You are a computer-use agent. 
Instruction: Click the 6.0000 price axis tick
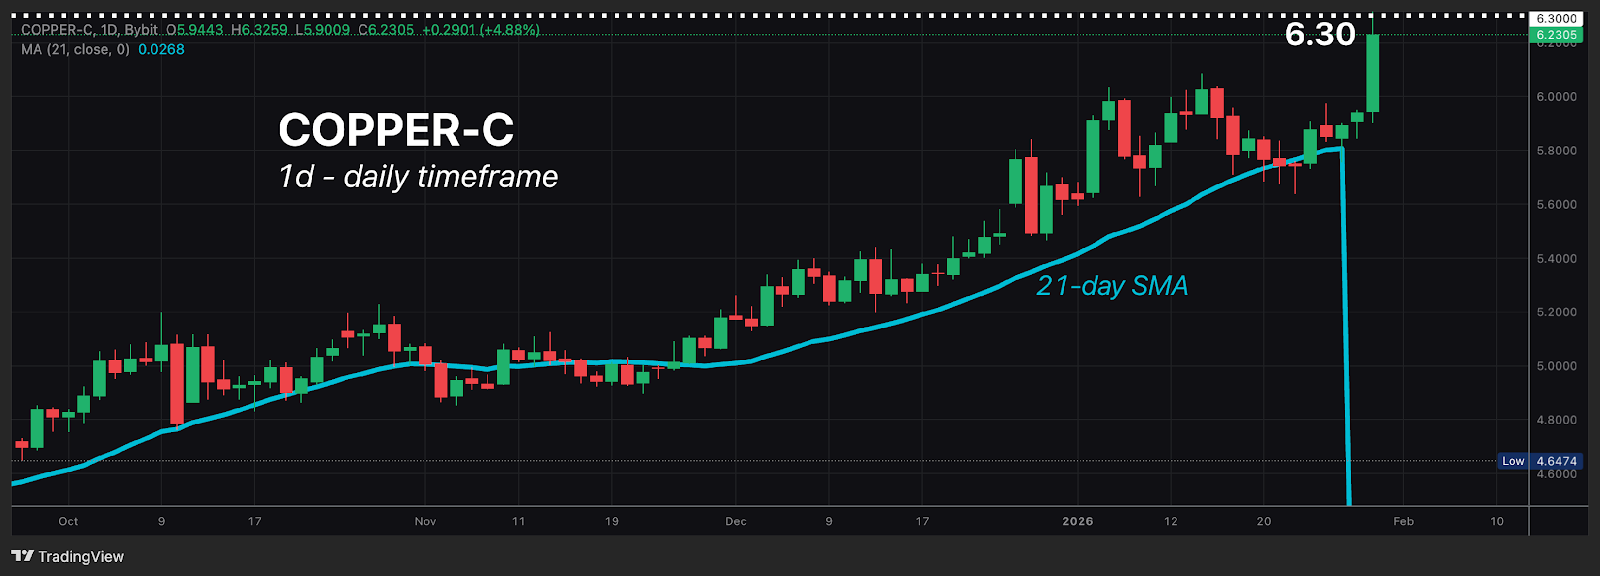tap(1557, 97)
